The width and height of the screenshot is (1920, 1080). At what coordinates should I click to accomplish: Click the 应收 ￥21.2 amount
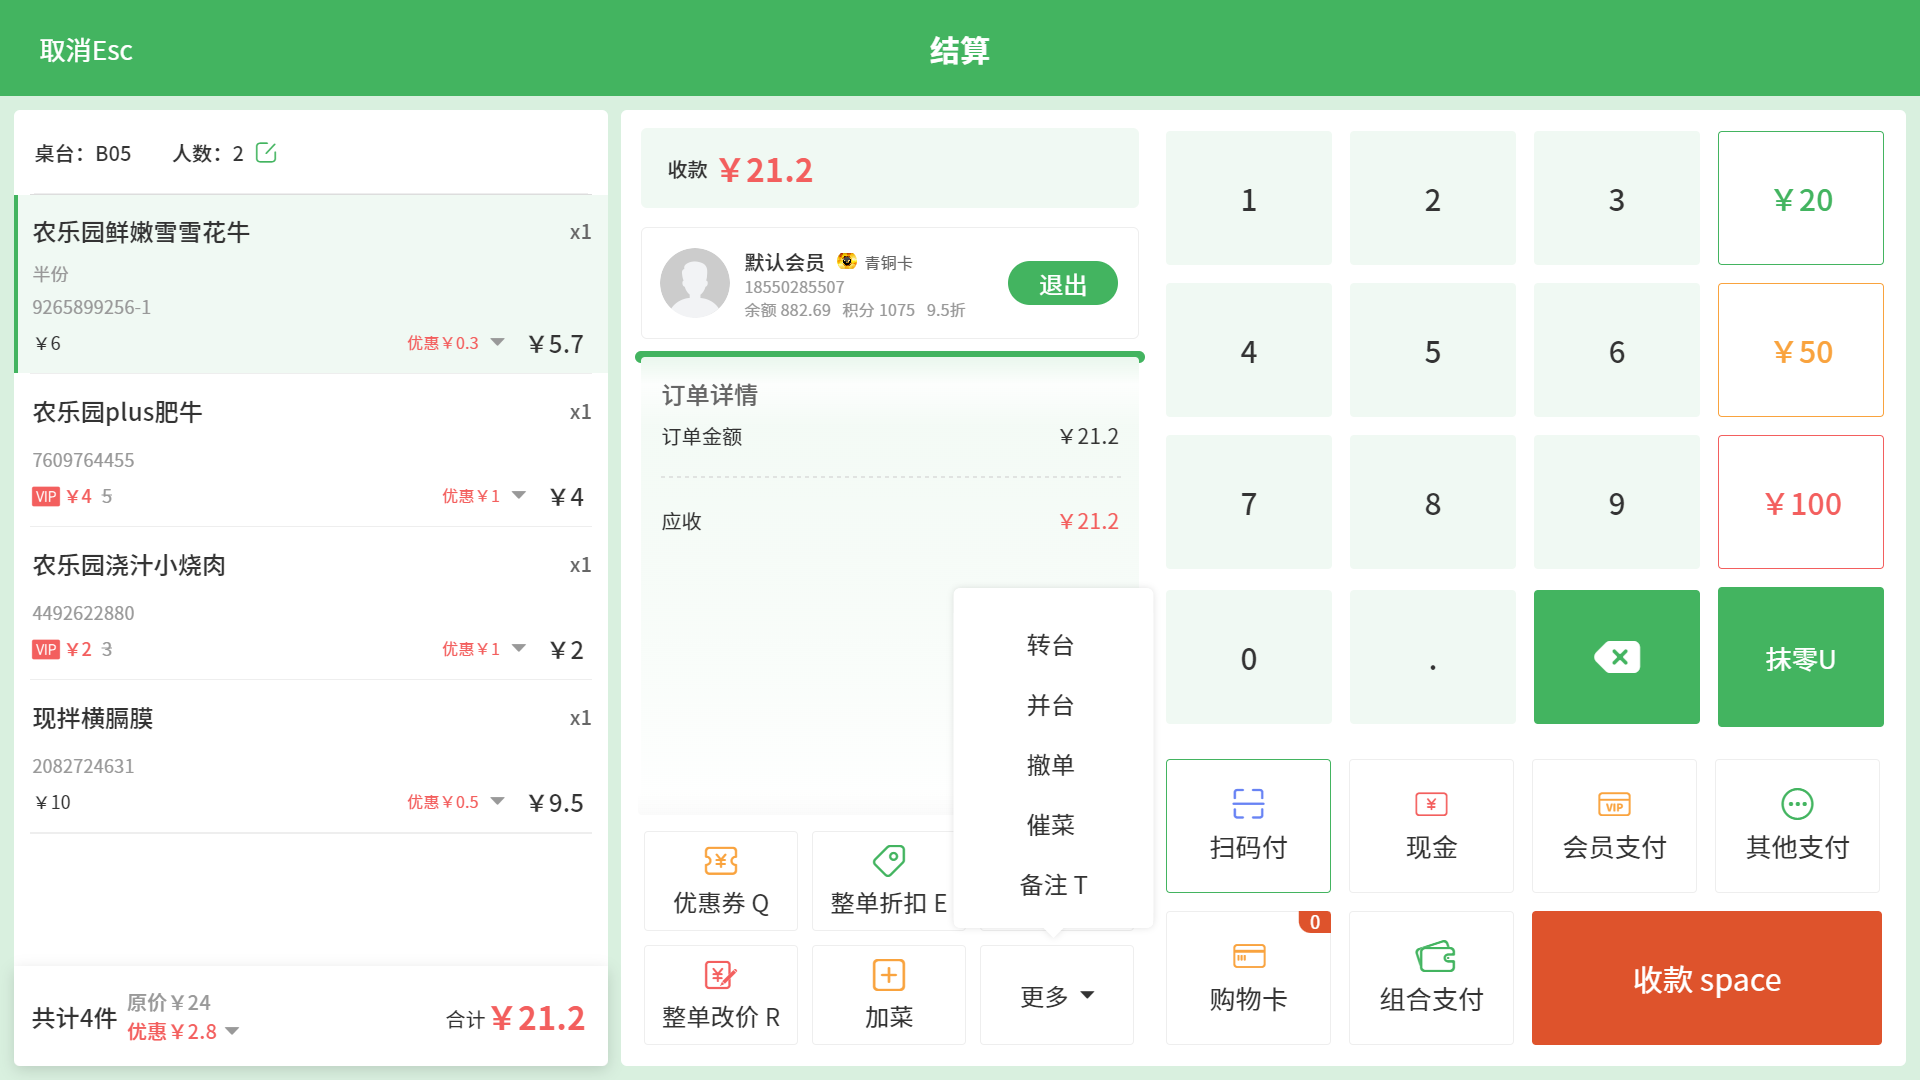pos(1089,521)
